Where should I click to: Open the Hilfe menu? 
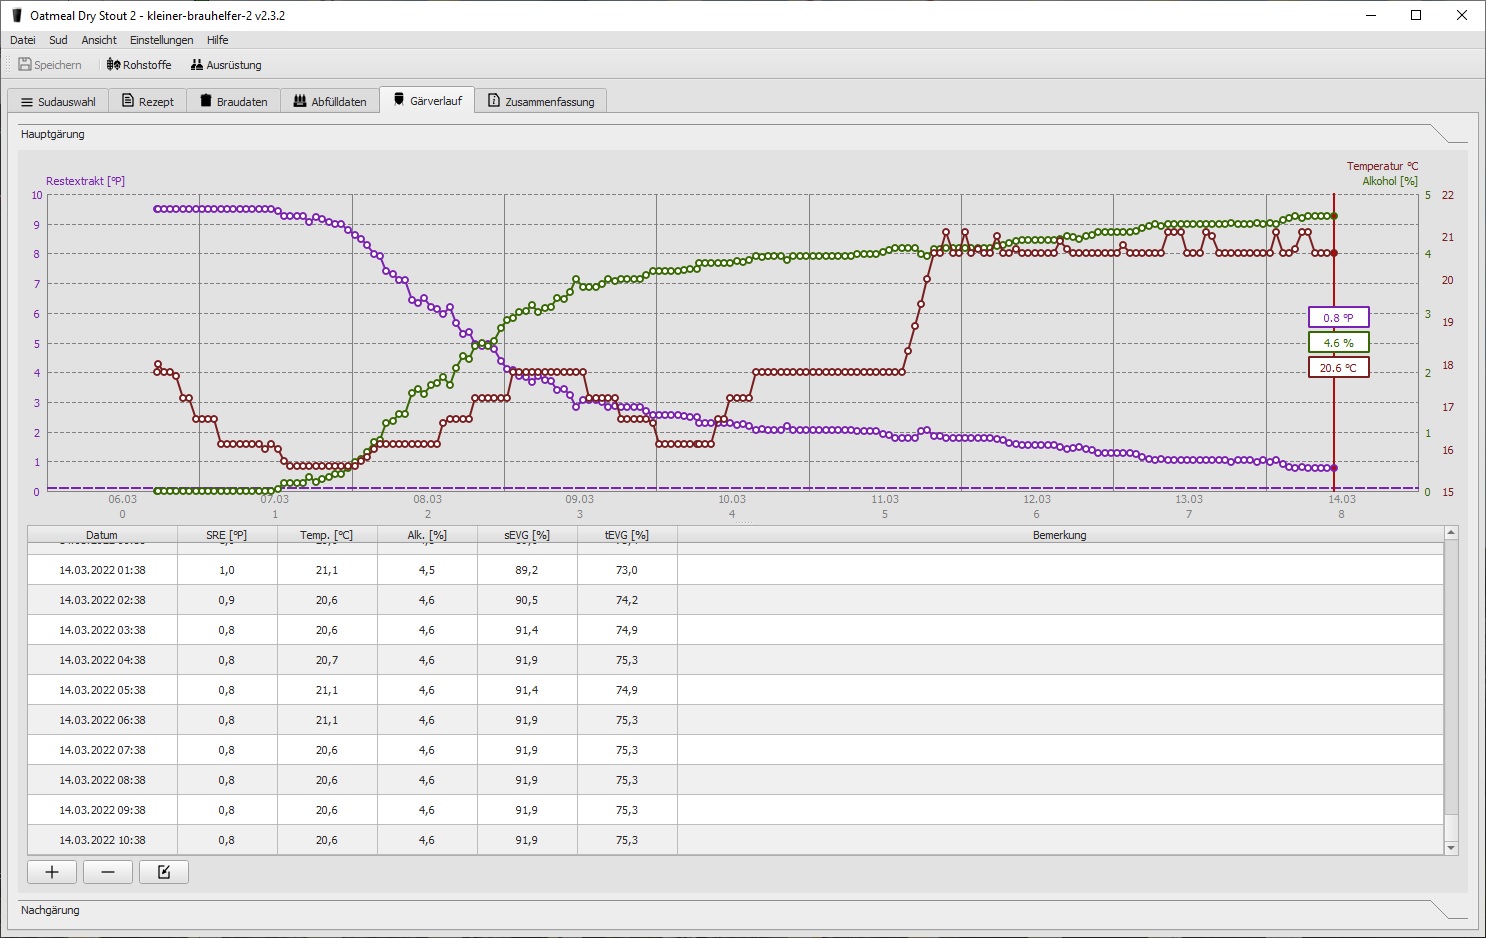coord(217,40)
